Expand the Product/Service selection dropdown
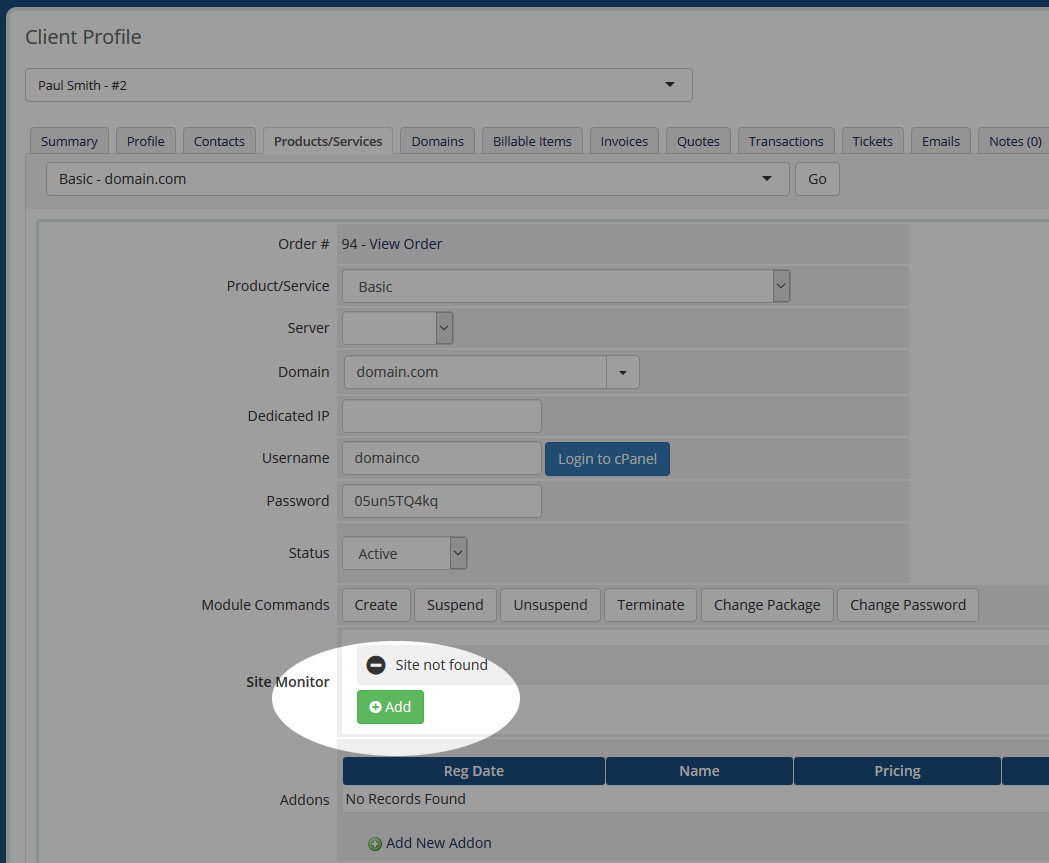 781,285
